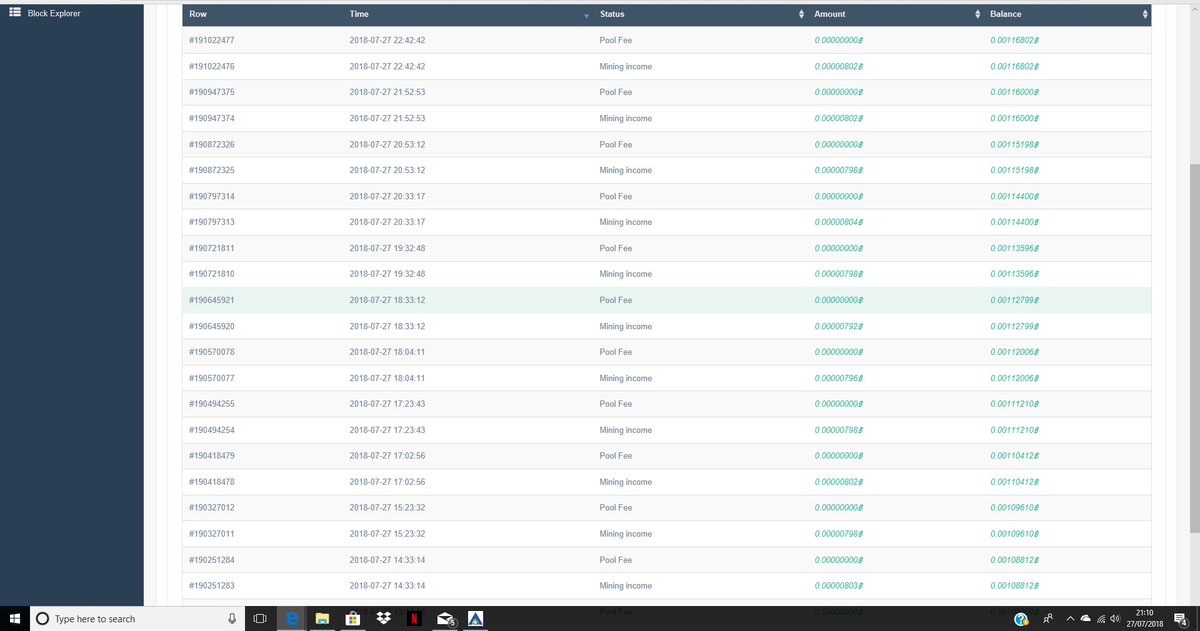
Task: Click Mining income status in row #191022476
Action: pyautogui.click(x=625, y=66)
